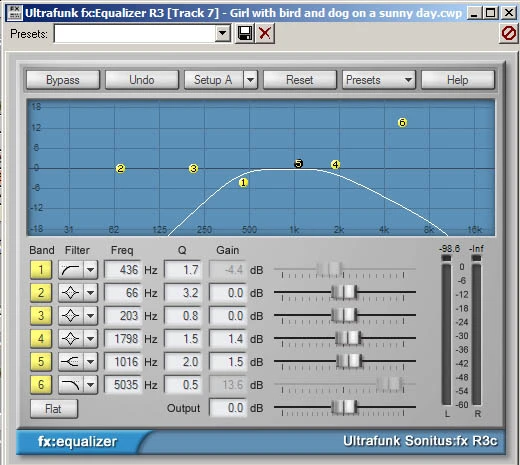Click band 4 gain slider handle
This screenshot has height=465, width=520.
coord(348,338)
